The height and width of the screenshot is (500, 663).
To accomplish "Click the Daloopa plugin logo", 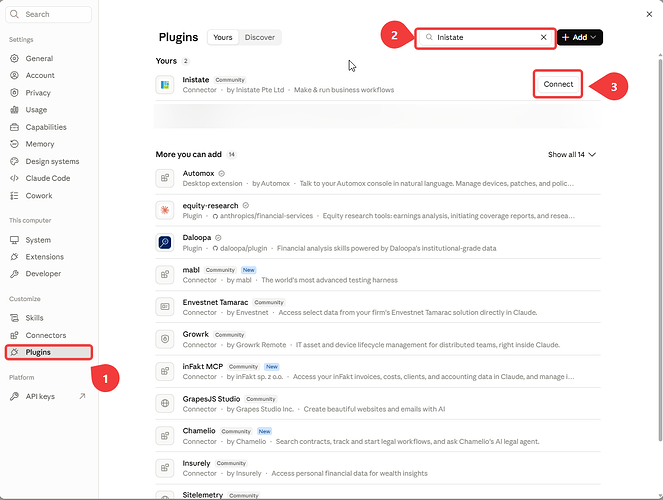I will point(165,242).
